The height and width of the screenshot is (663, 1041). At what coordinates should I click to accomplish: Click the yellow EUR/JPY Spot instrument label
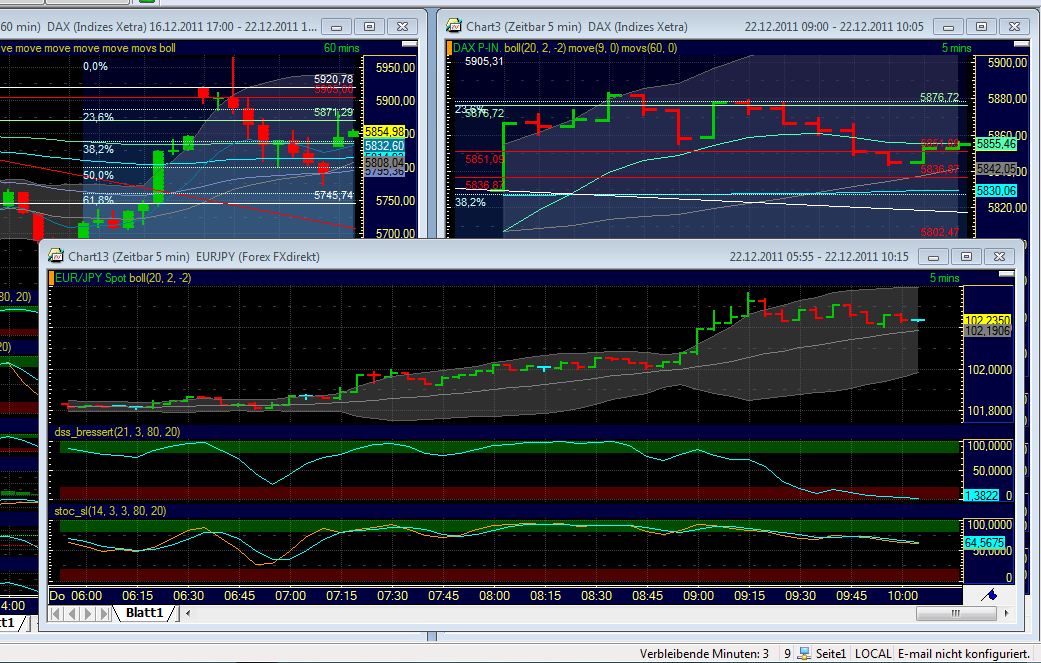pos(92,277)
